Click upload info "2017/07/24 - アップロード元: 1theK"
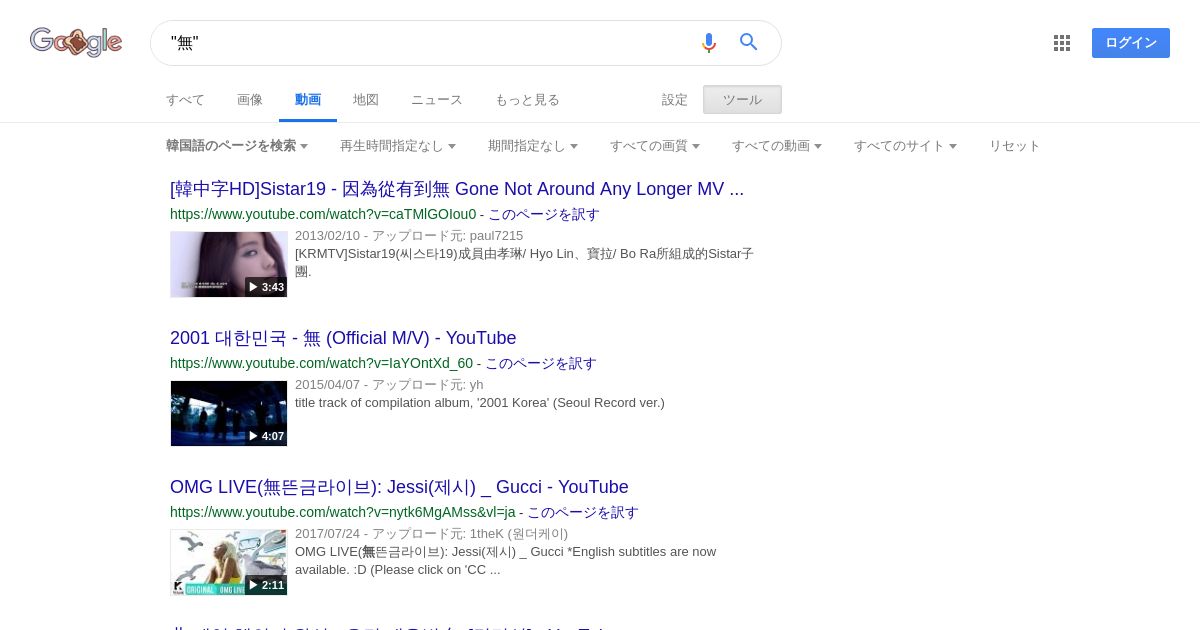This screenshot has height=630, width=1200. 431,534
